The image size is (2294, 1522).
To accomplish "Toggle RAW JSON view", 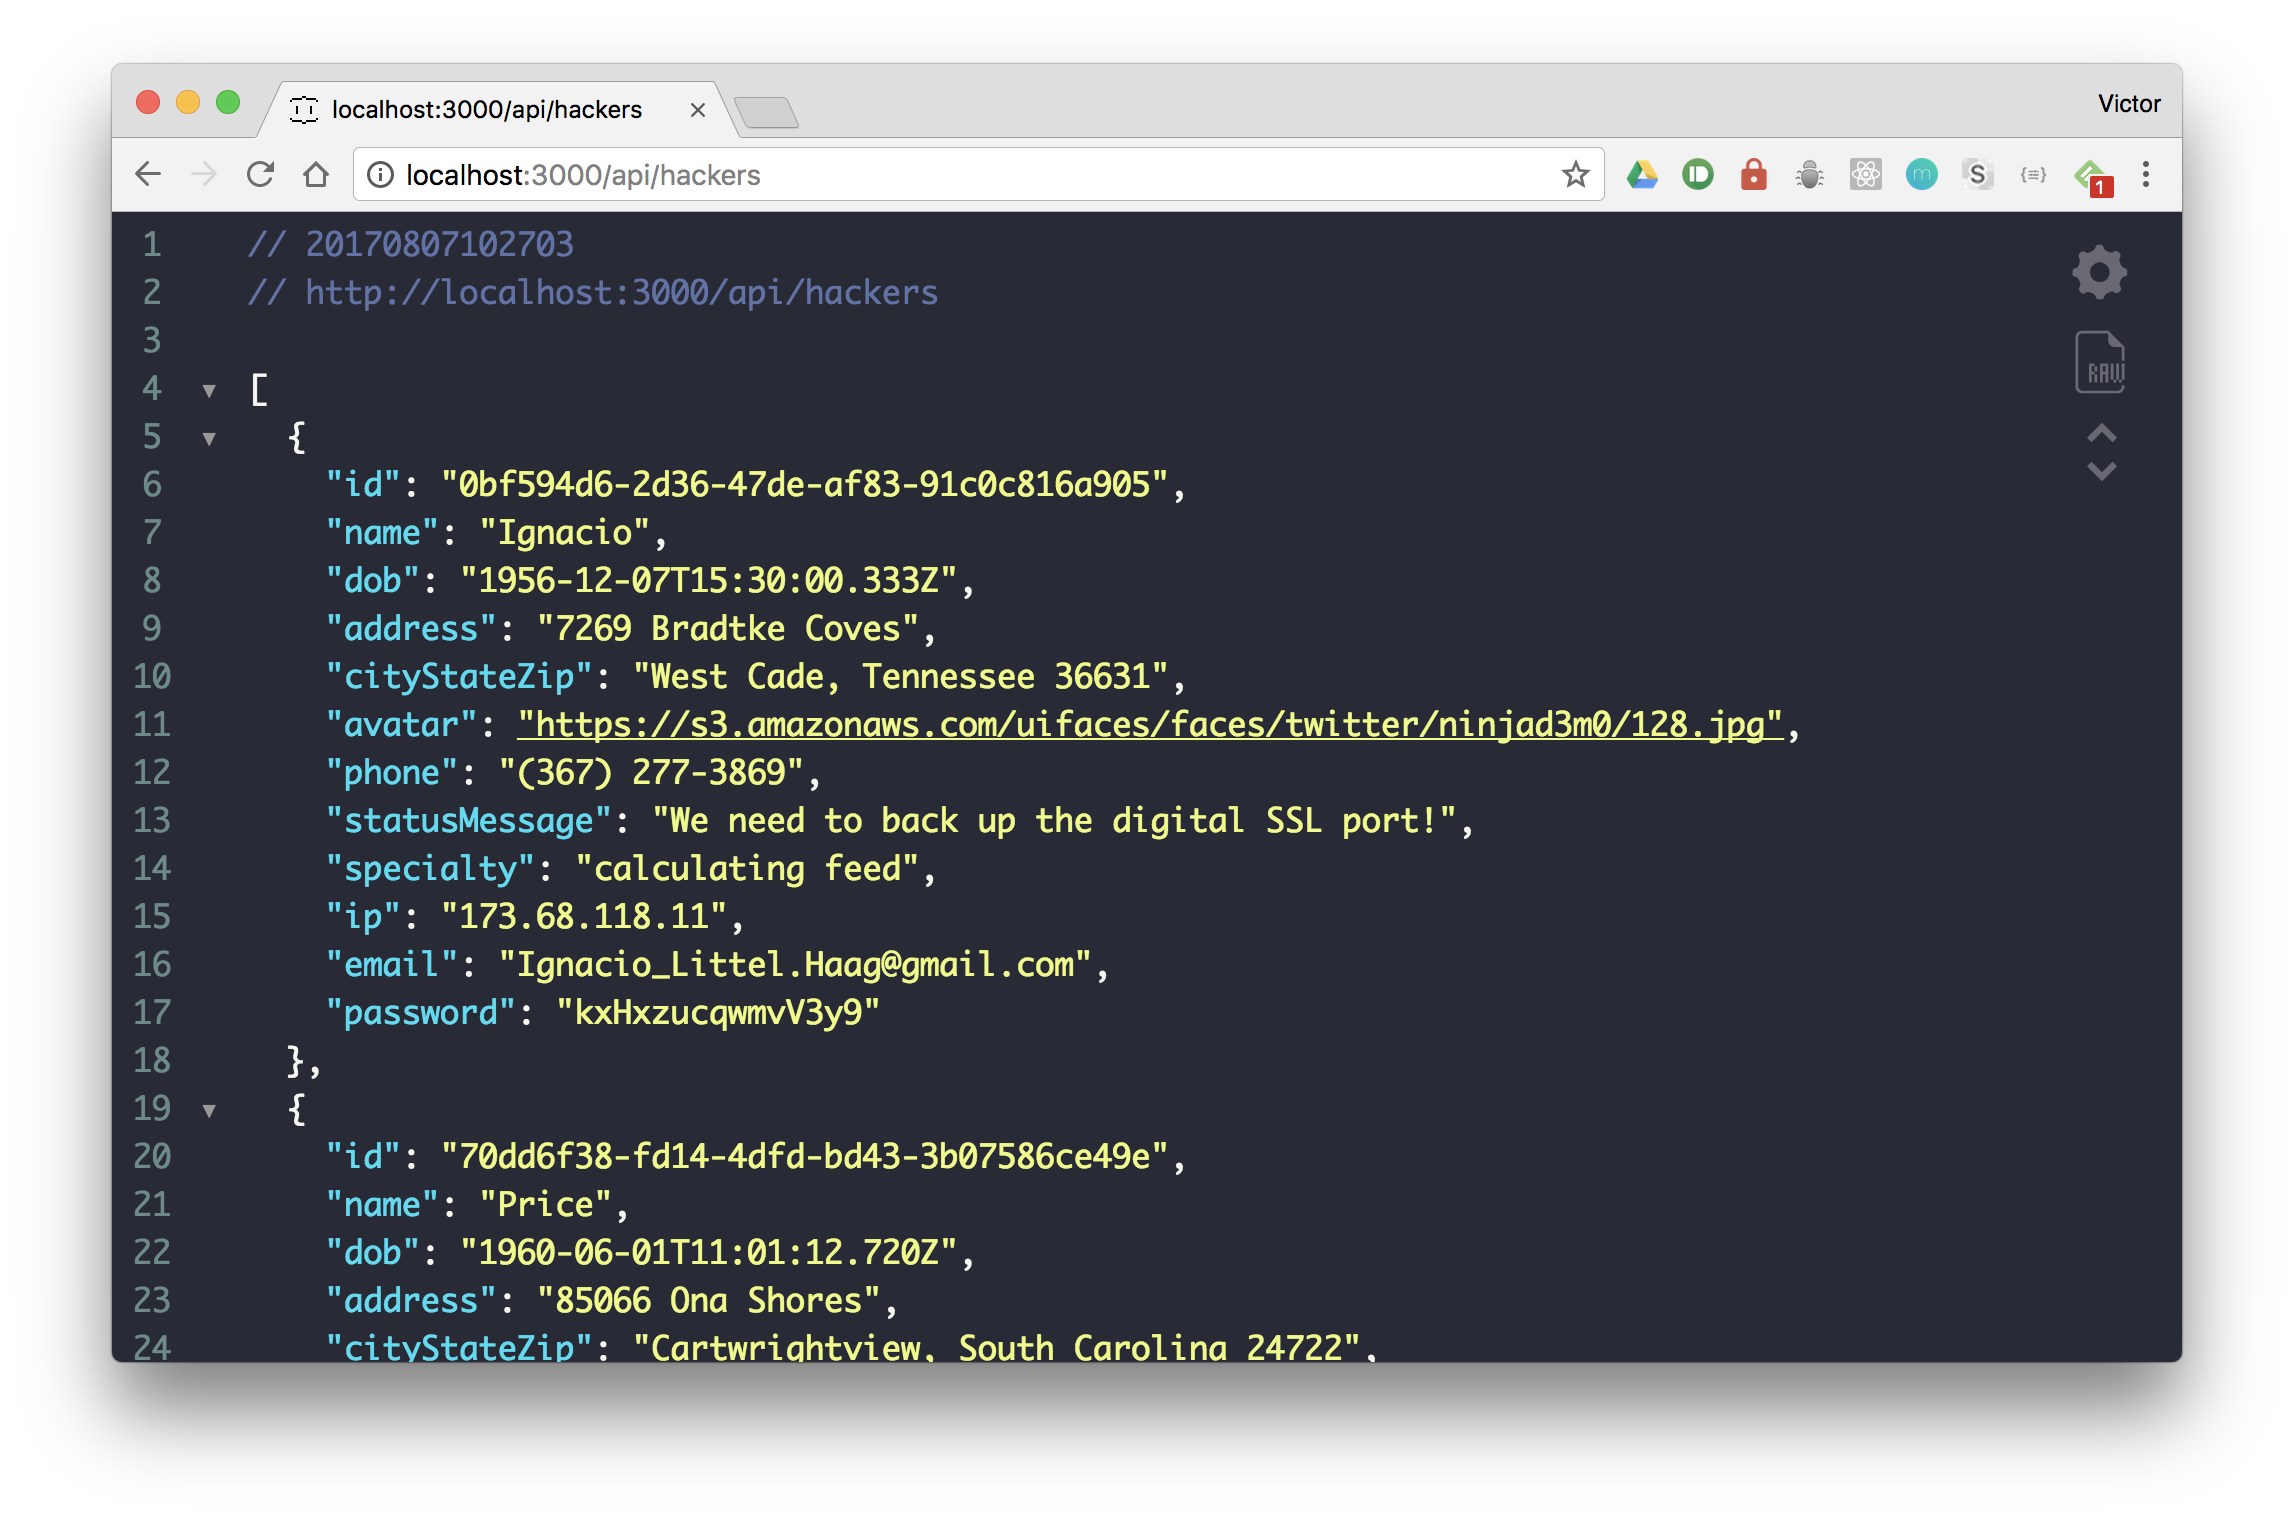I will (2099, 362).
